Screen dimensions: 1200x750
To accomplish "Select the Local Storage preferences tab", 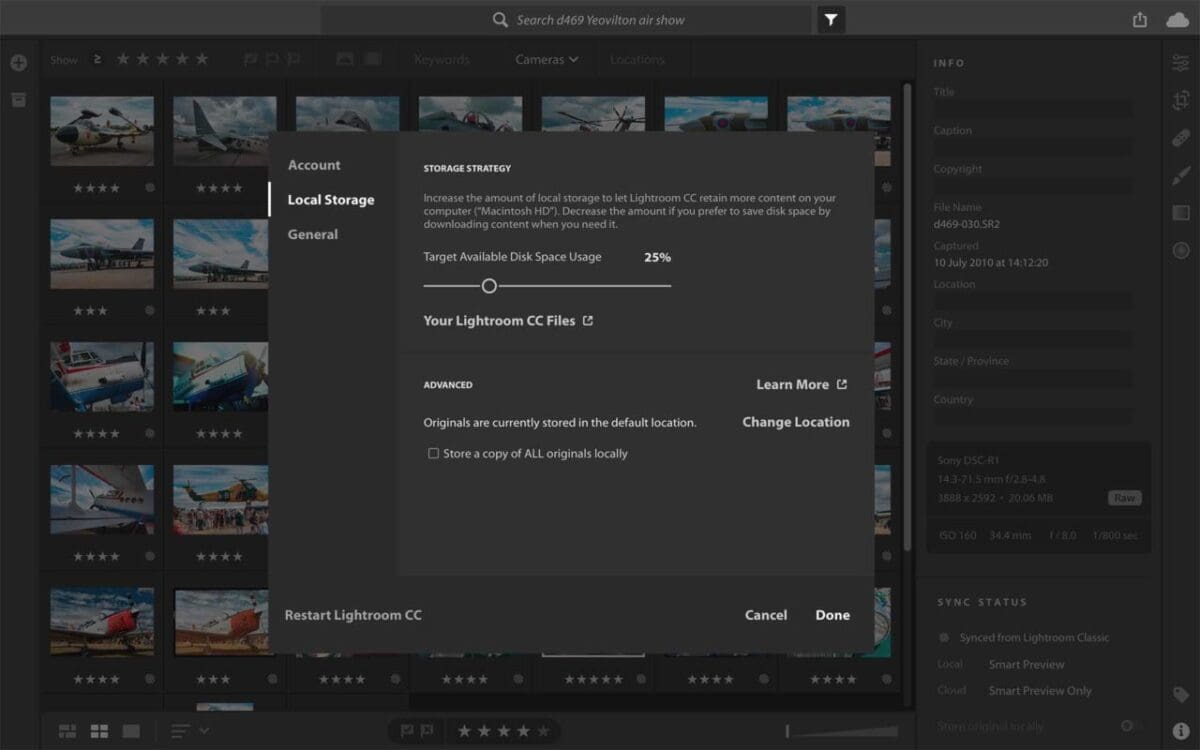I will pyautogui.click(x=331, y=200).
